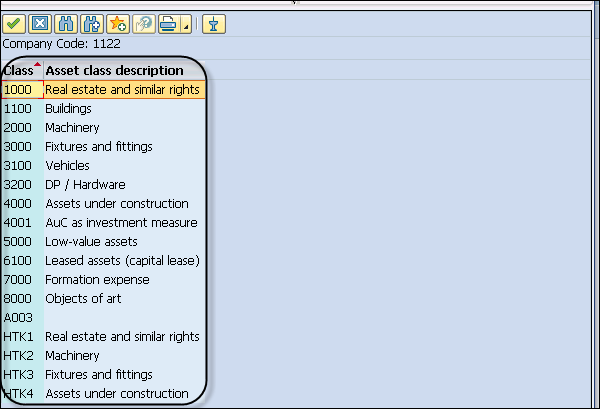This screenshot has height=409, width=600.
Task: Select class HTK2 code
Action: point(18,355)
